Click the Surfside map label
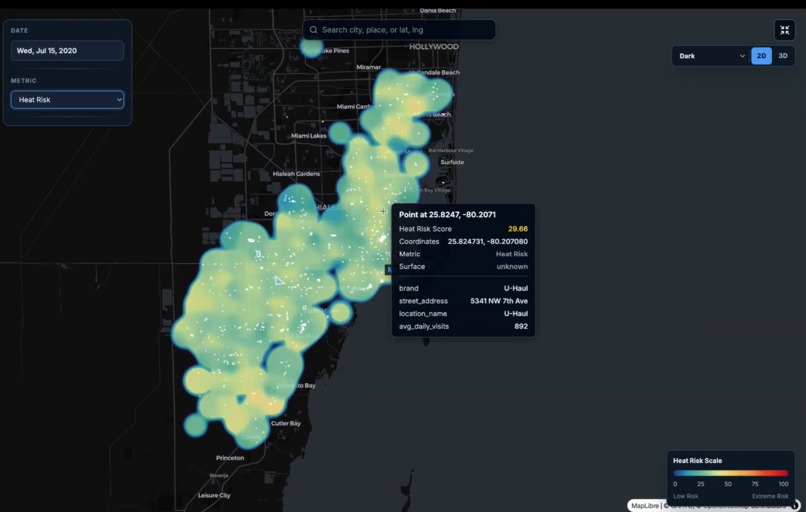Image resolution: width=806 pixels, height=512 pixels. (x=452, y=162)
